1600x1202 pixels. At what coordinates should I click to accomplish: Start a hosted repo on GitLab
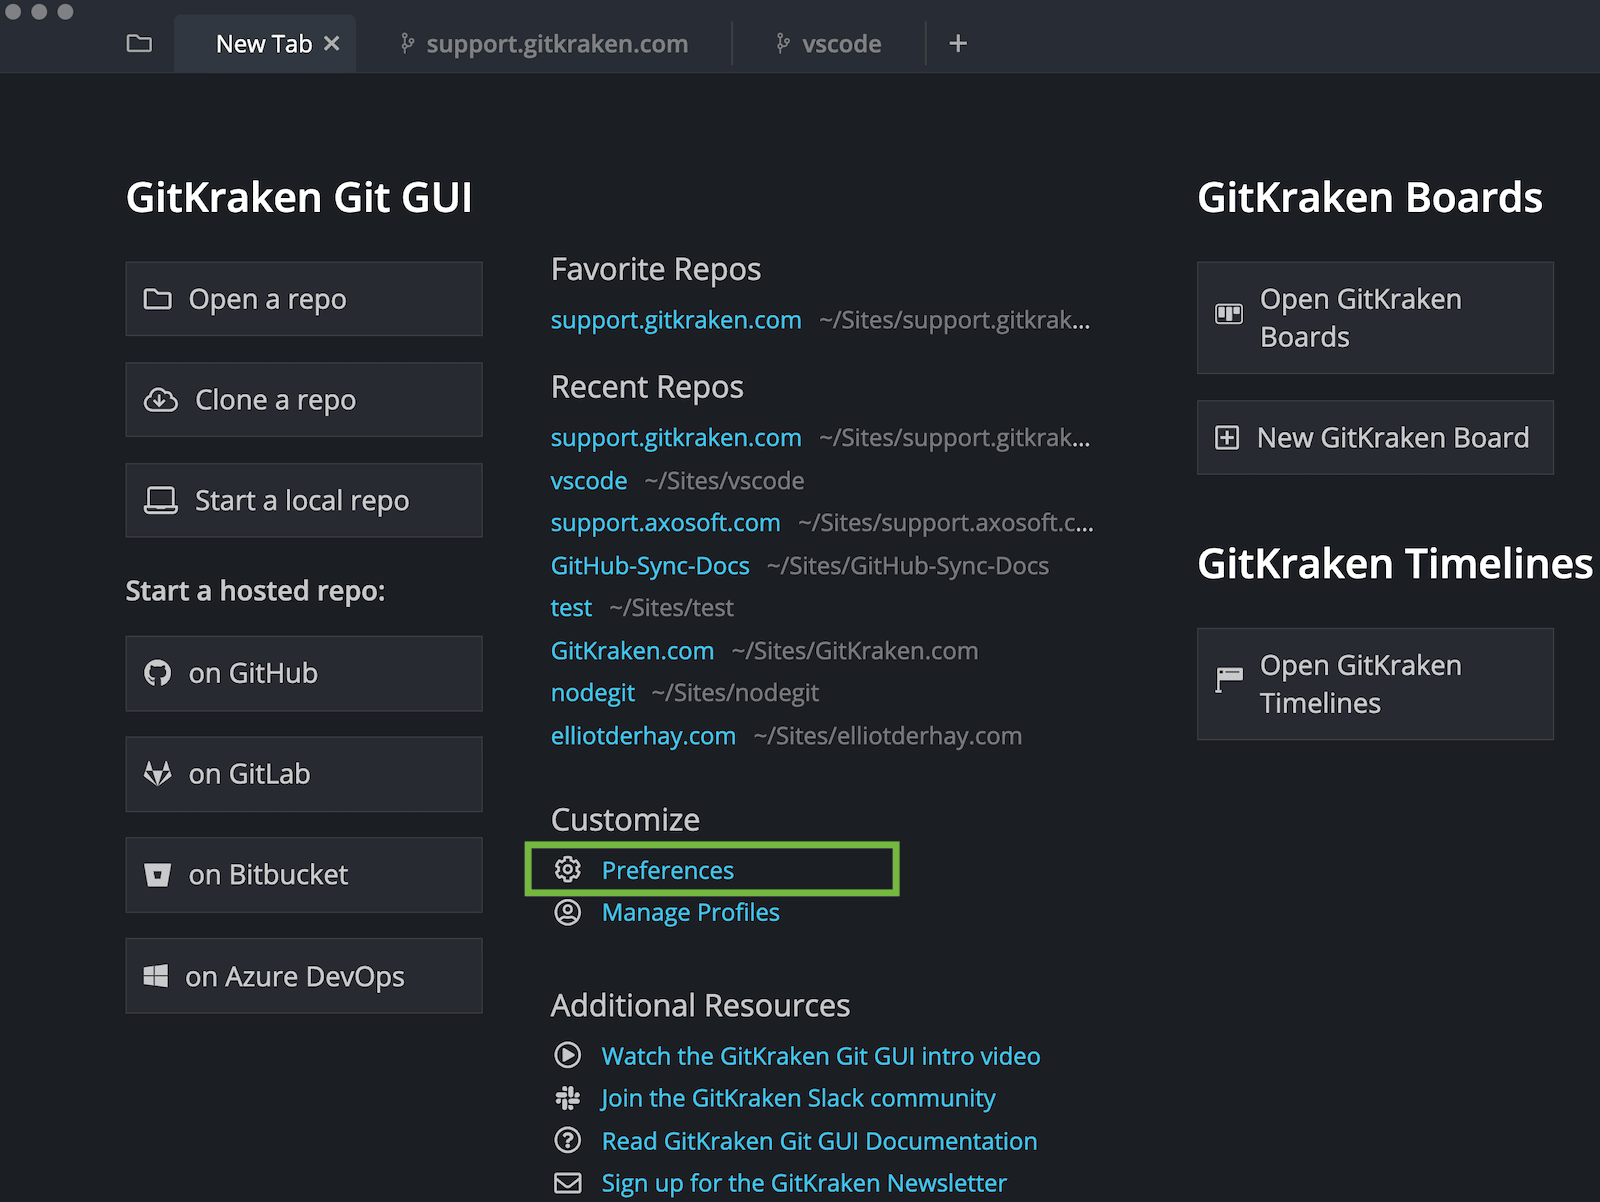pos(303,774)
